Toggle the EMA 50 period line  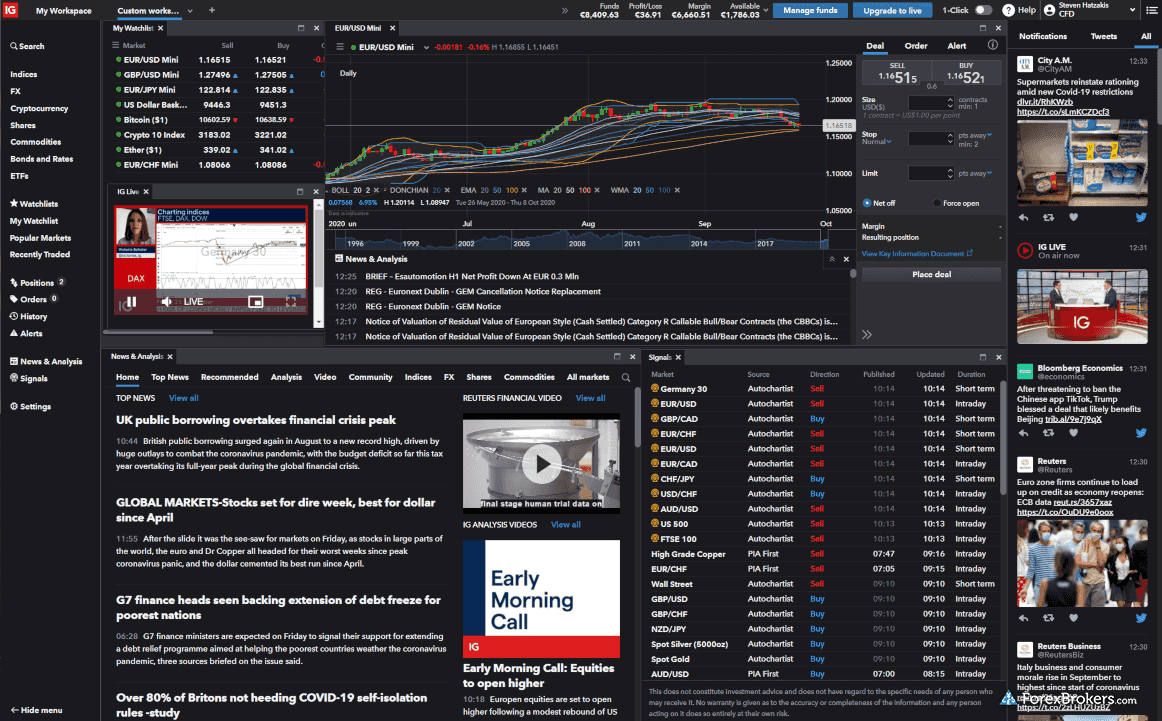coord(497,190)
